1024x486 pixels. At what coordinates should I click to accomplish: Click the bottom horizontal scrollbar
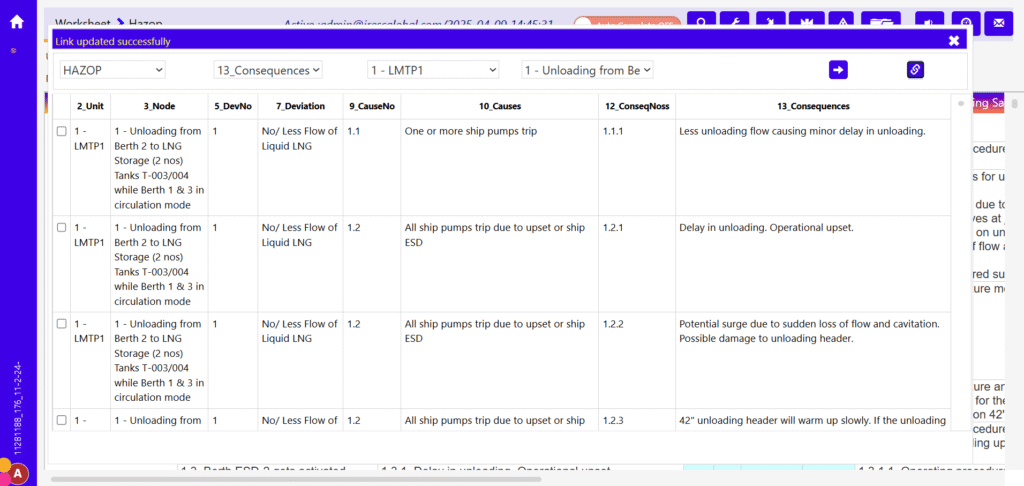[300, 479]
